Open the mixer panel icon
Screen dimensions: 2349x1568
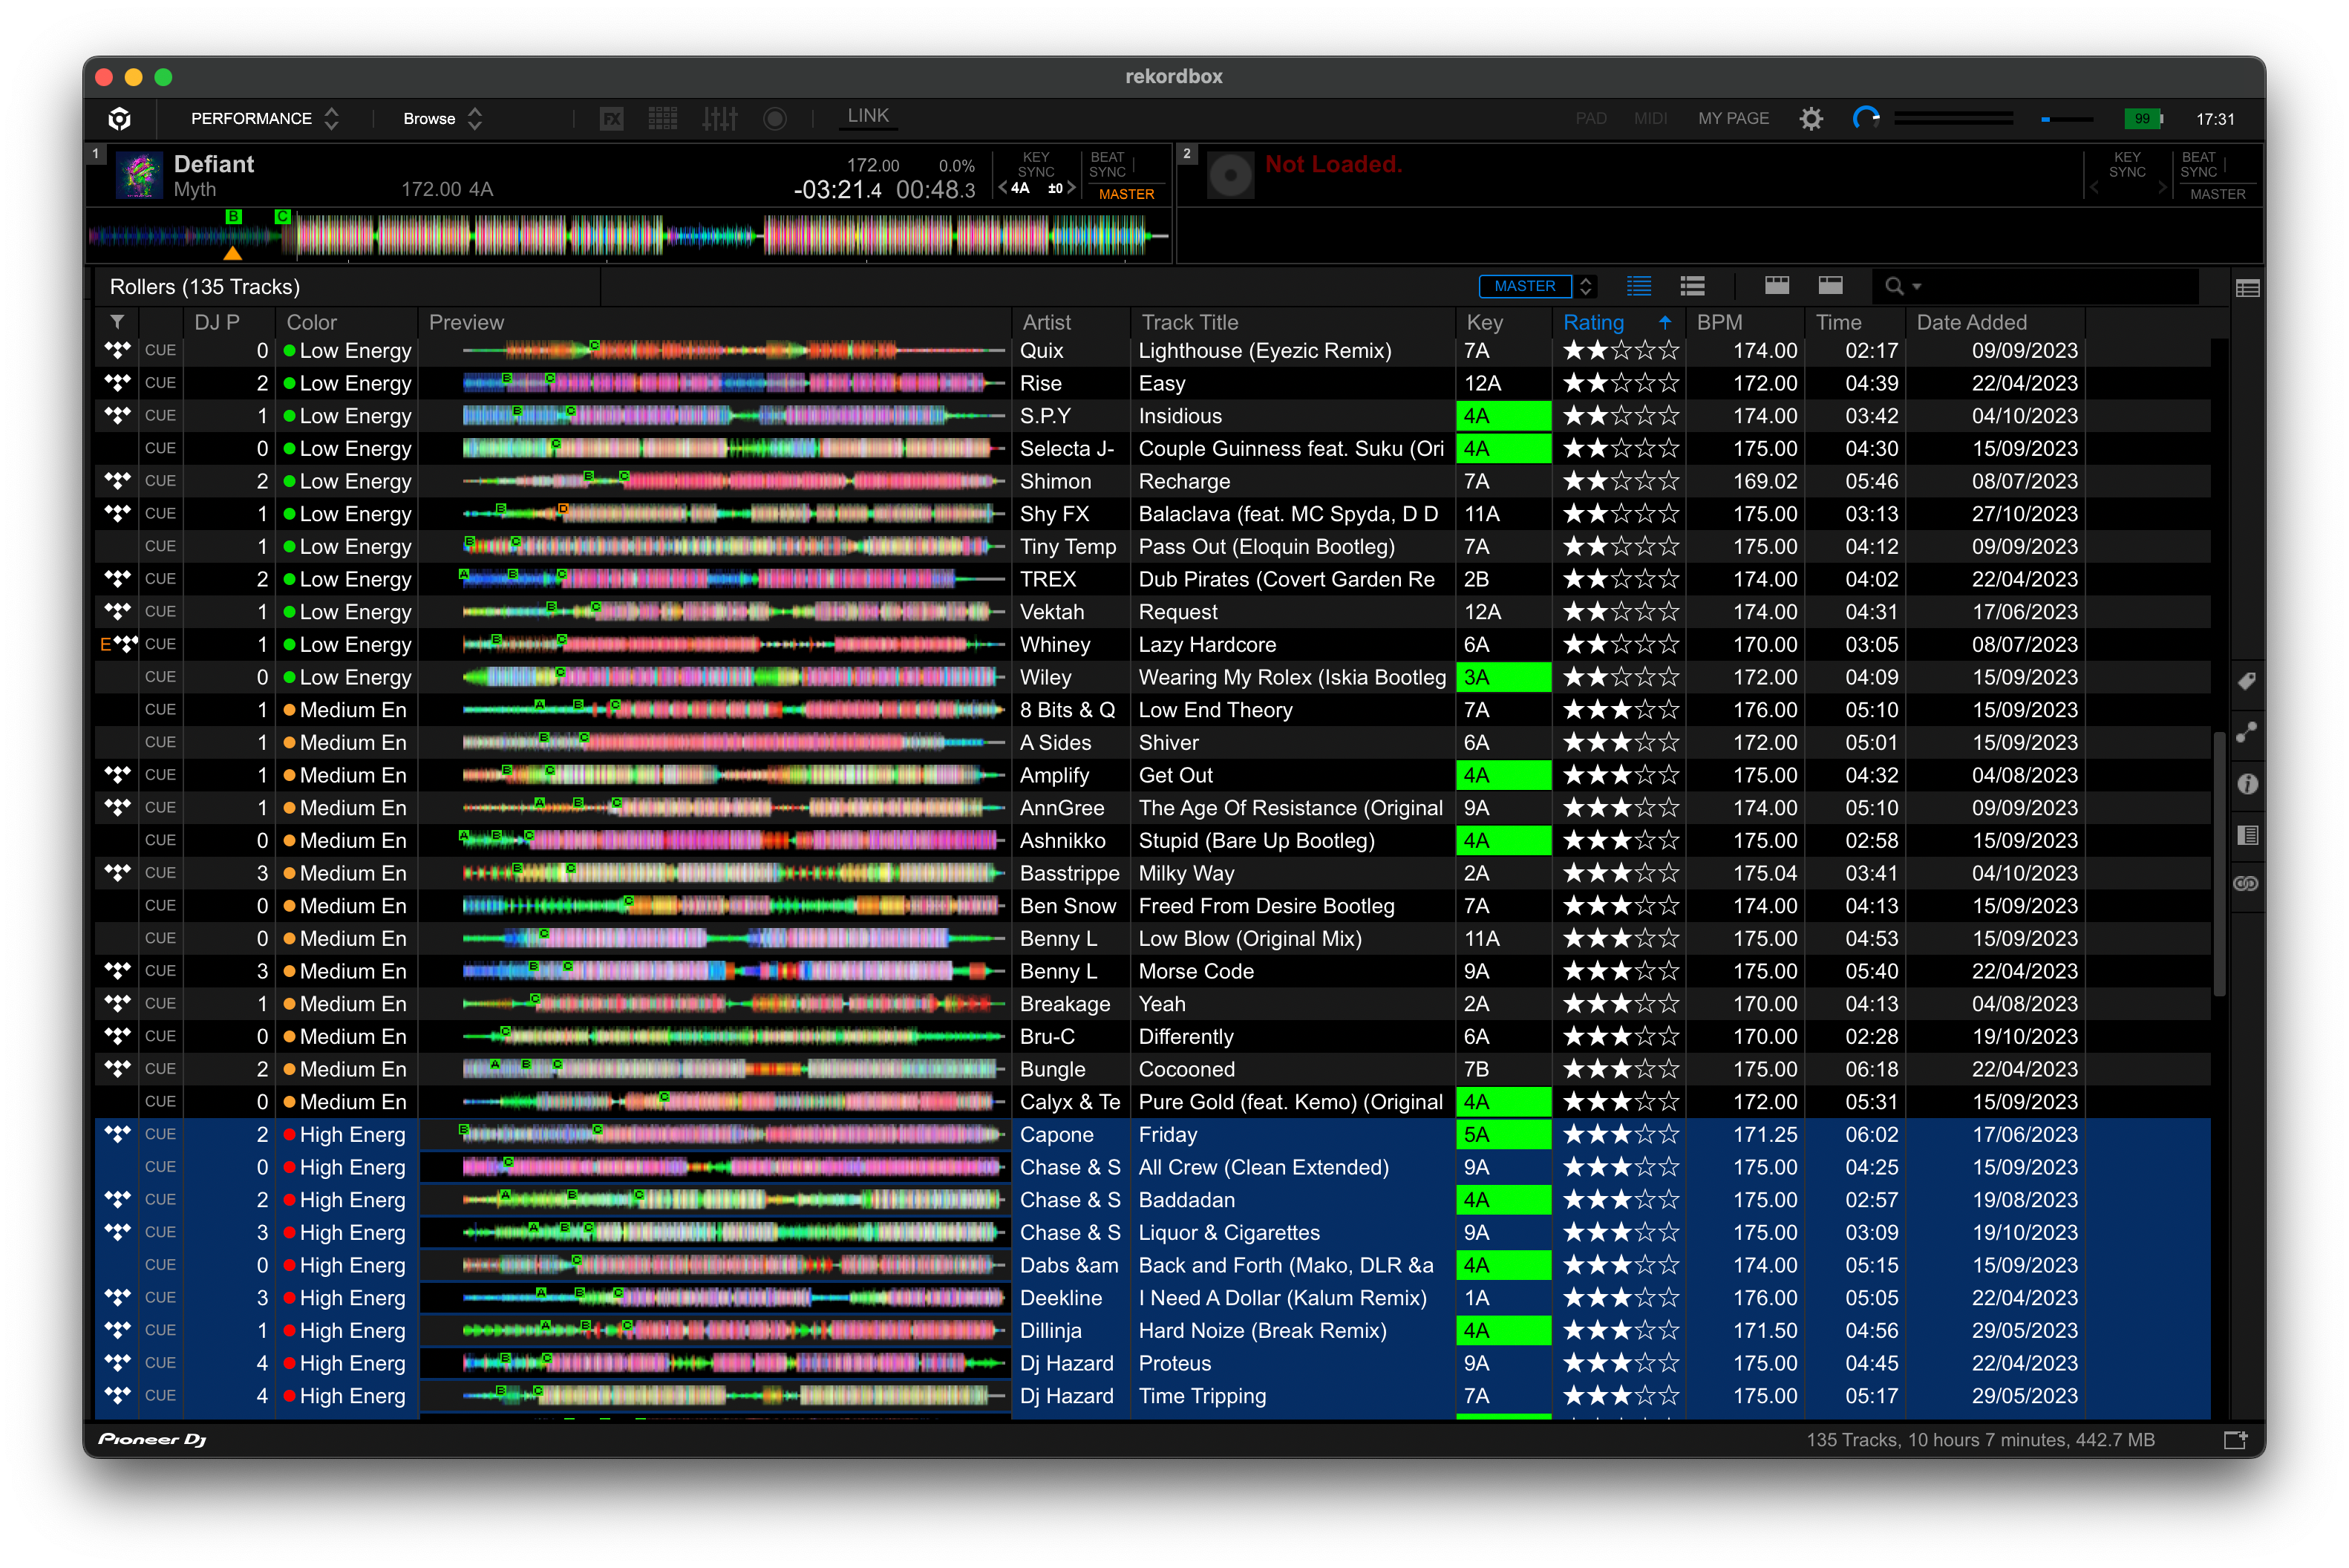click(719, 119)
